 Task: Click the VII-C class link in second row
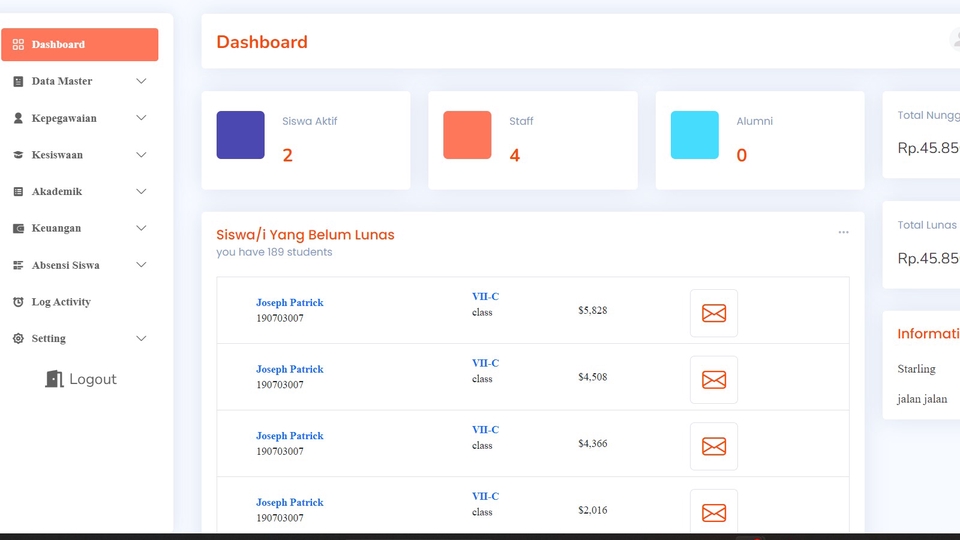point(485,363)
